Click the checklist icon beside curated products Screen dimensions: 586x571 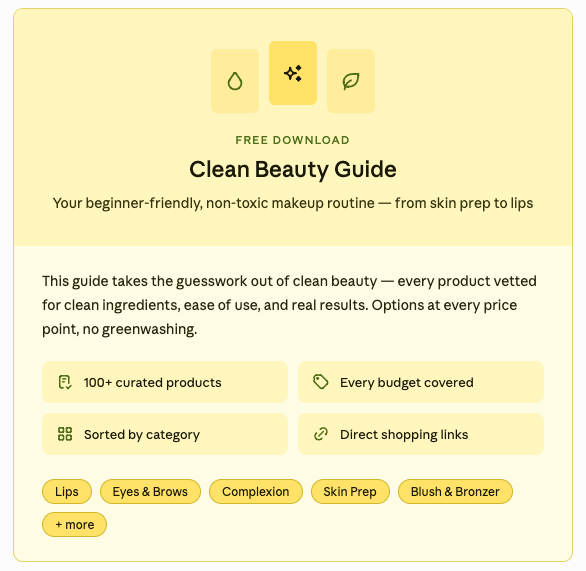(65, 382)
